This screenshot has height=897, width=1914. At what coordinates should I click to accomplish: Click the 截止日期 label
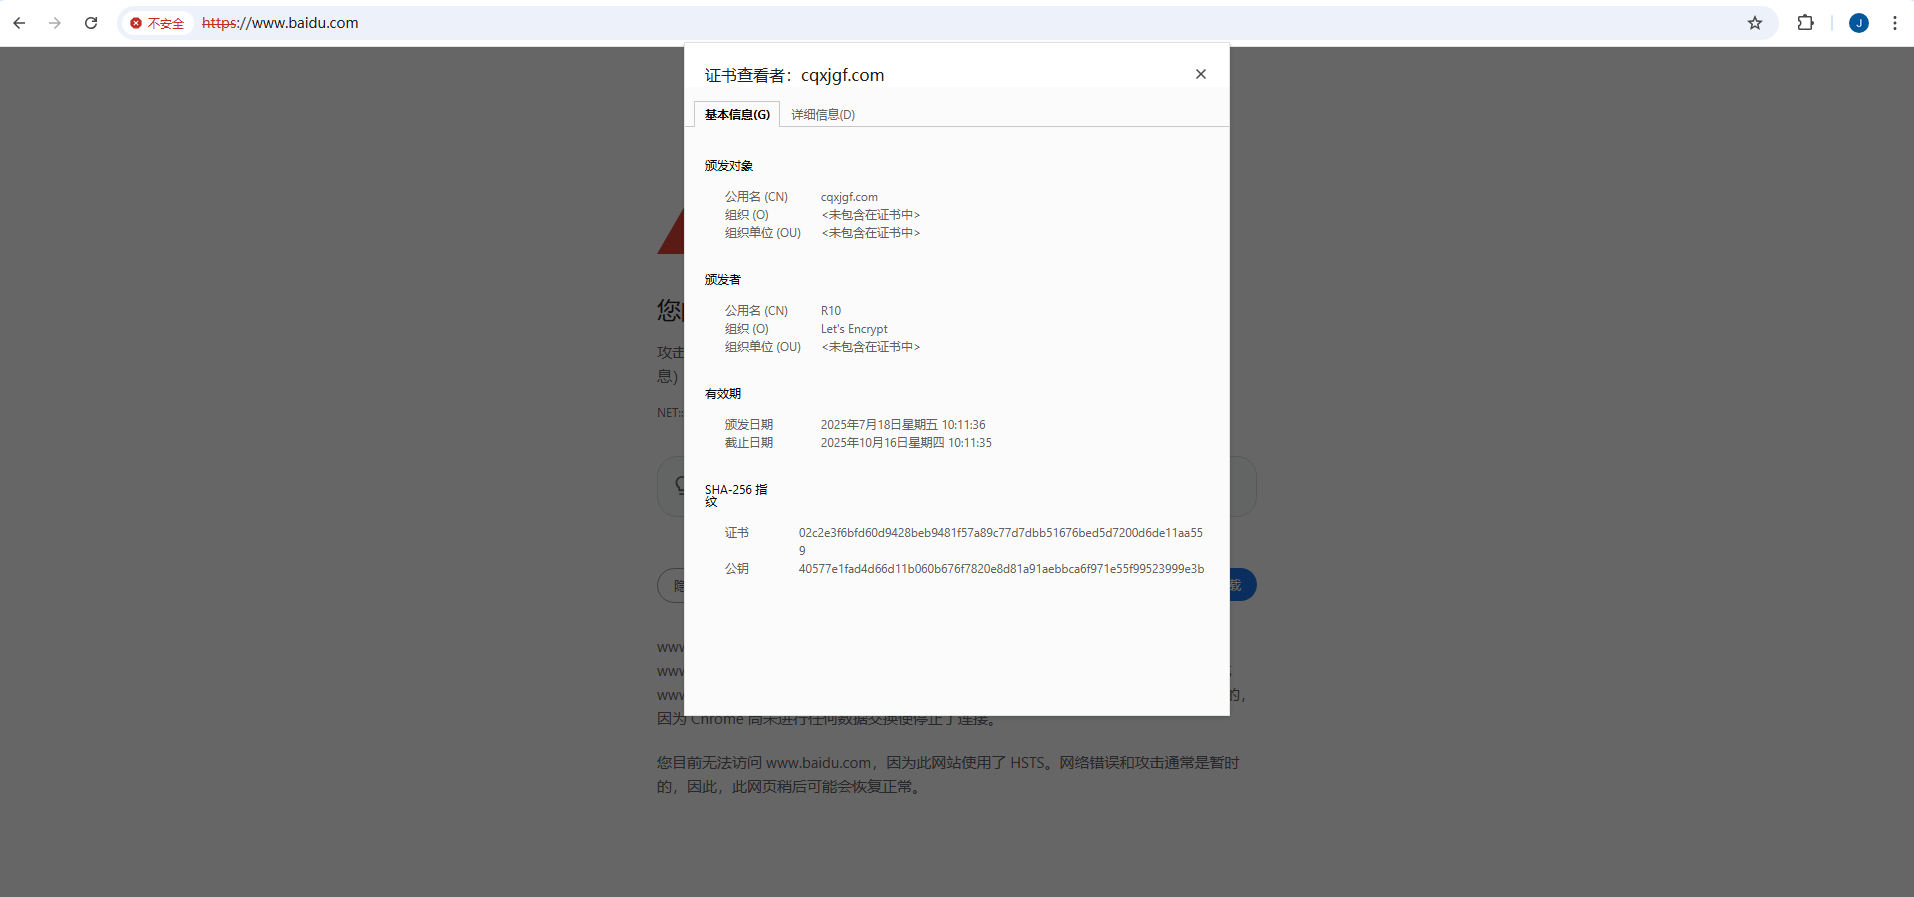(x=749, y=443)
